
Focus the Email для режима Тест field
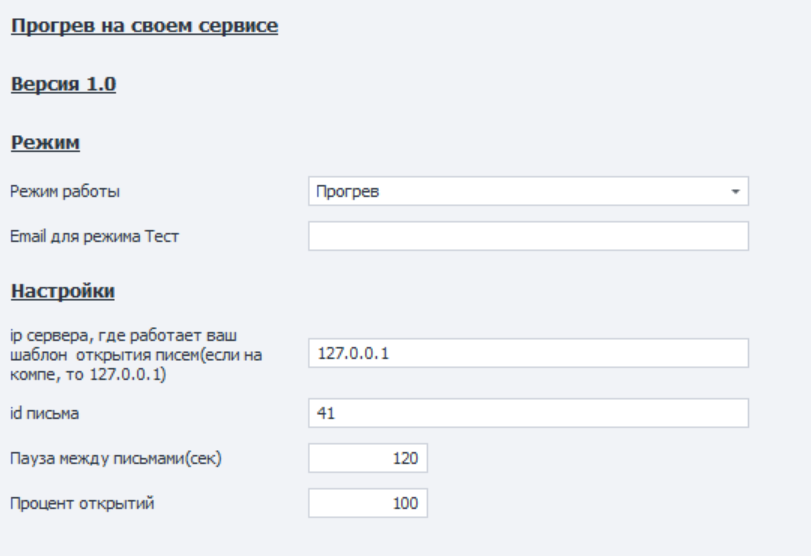coord(528,236)
